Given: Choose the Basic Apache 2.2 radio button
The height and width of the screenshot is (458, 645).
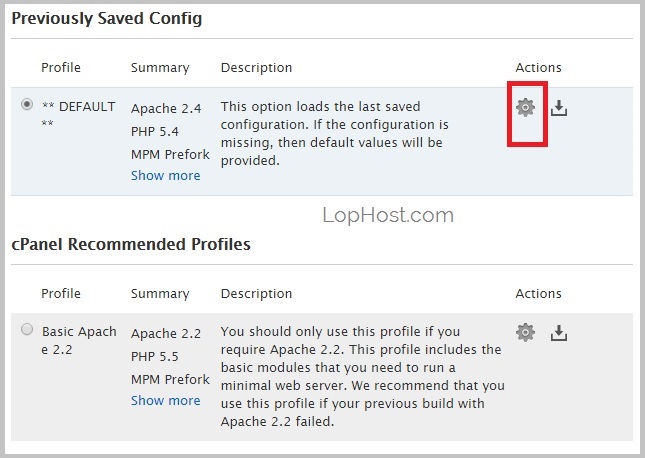Looking at the screenshot, I should 27,329.
